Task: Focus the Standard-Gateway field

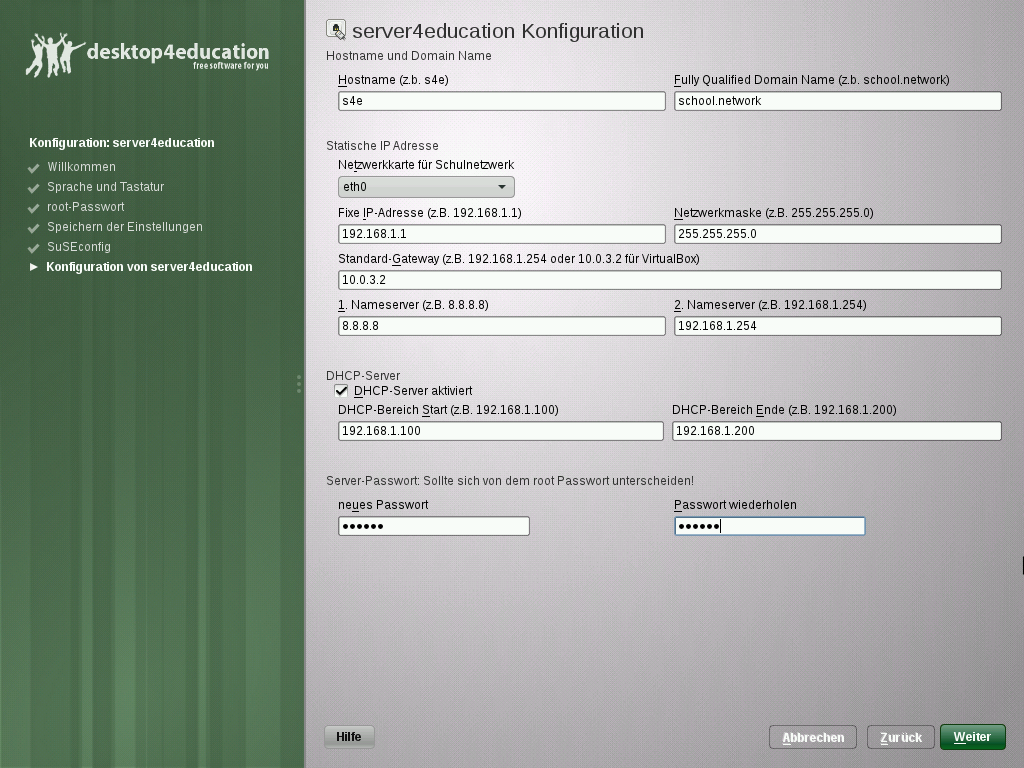Action: pos(669,280)
